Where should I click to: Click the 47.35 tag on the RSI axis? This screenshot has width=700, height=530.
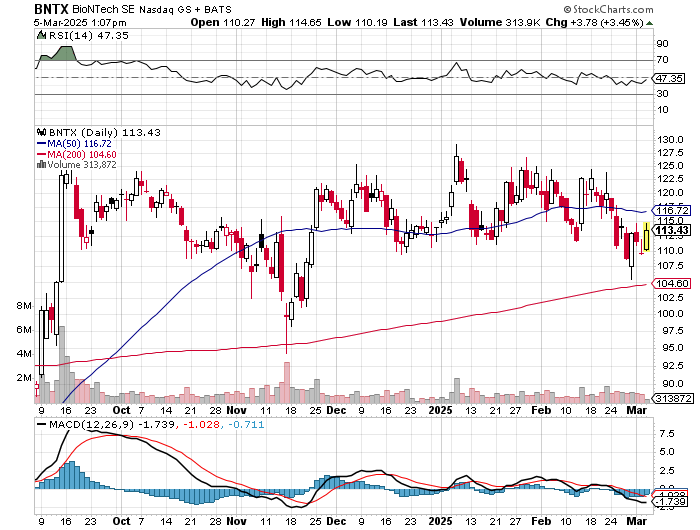669,79
